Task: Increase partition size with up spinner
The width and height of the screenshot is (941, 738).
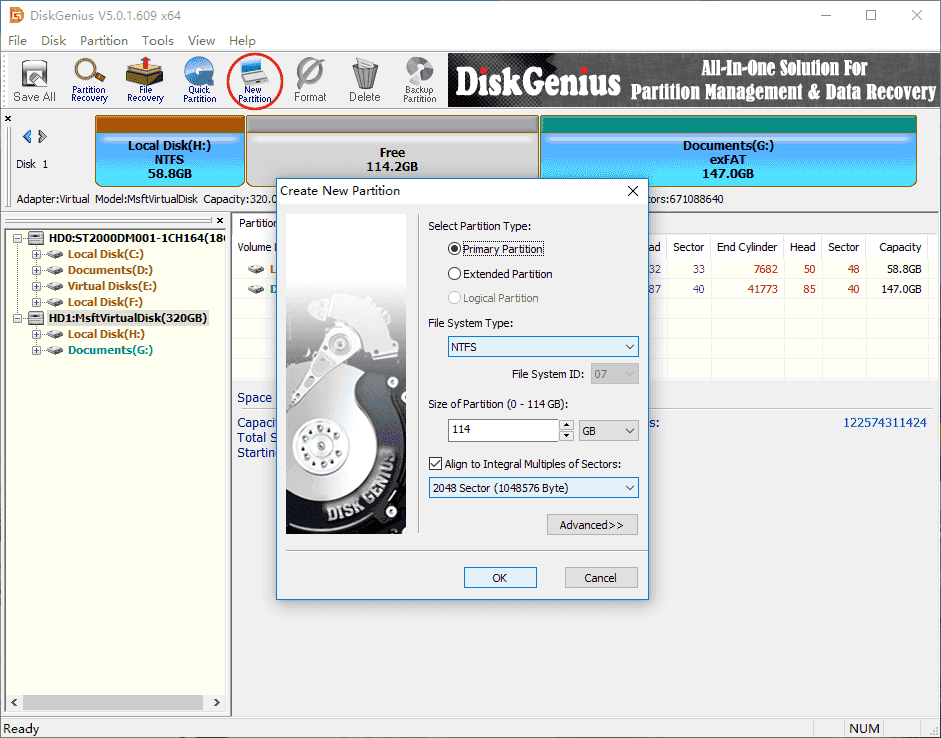Action: pyautogui.click(x=566, y=425)
